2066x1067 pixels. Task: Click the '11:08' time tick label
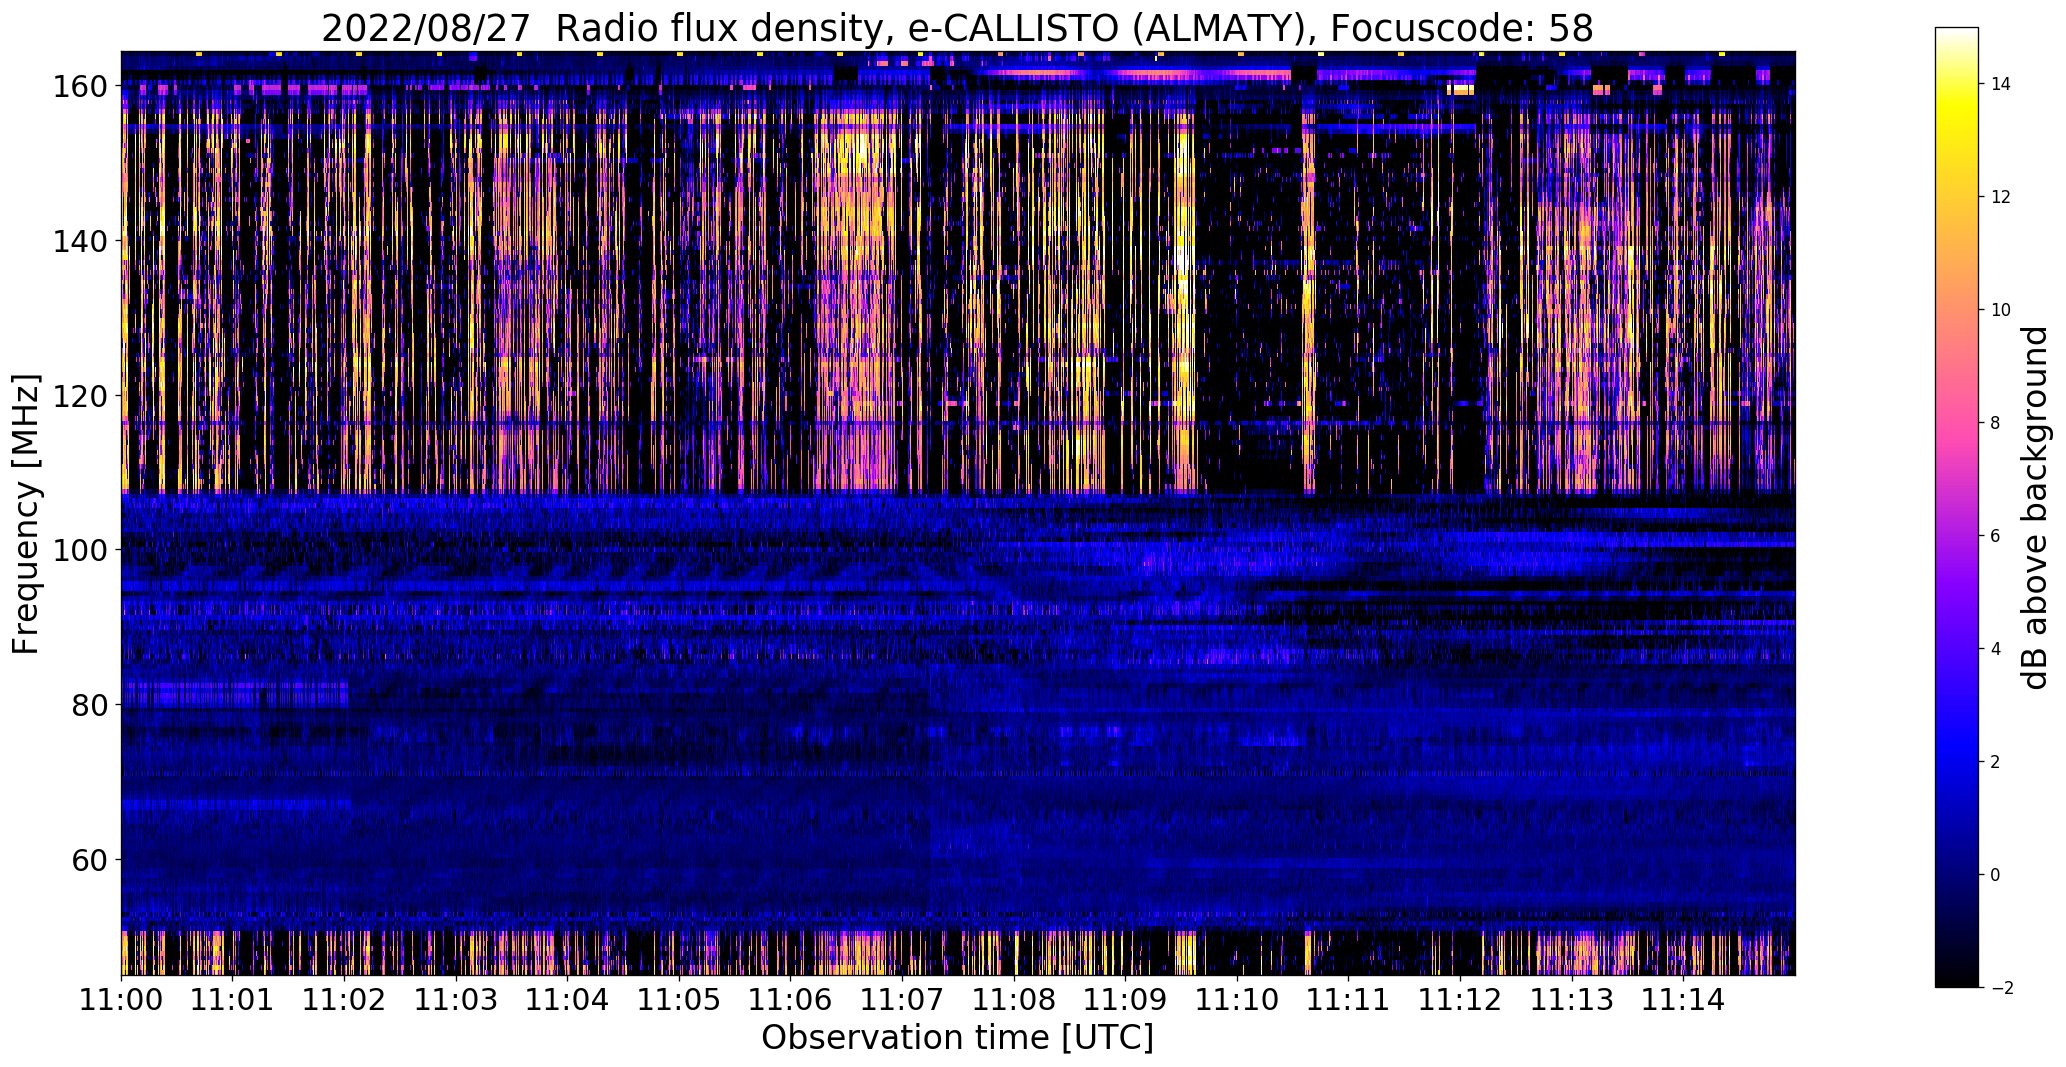(1014, 998)
